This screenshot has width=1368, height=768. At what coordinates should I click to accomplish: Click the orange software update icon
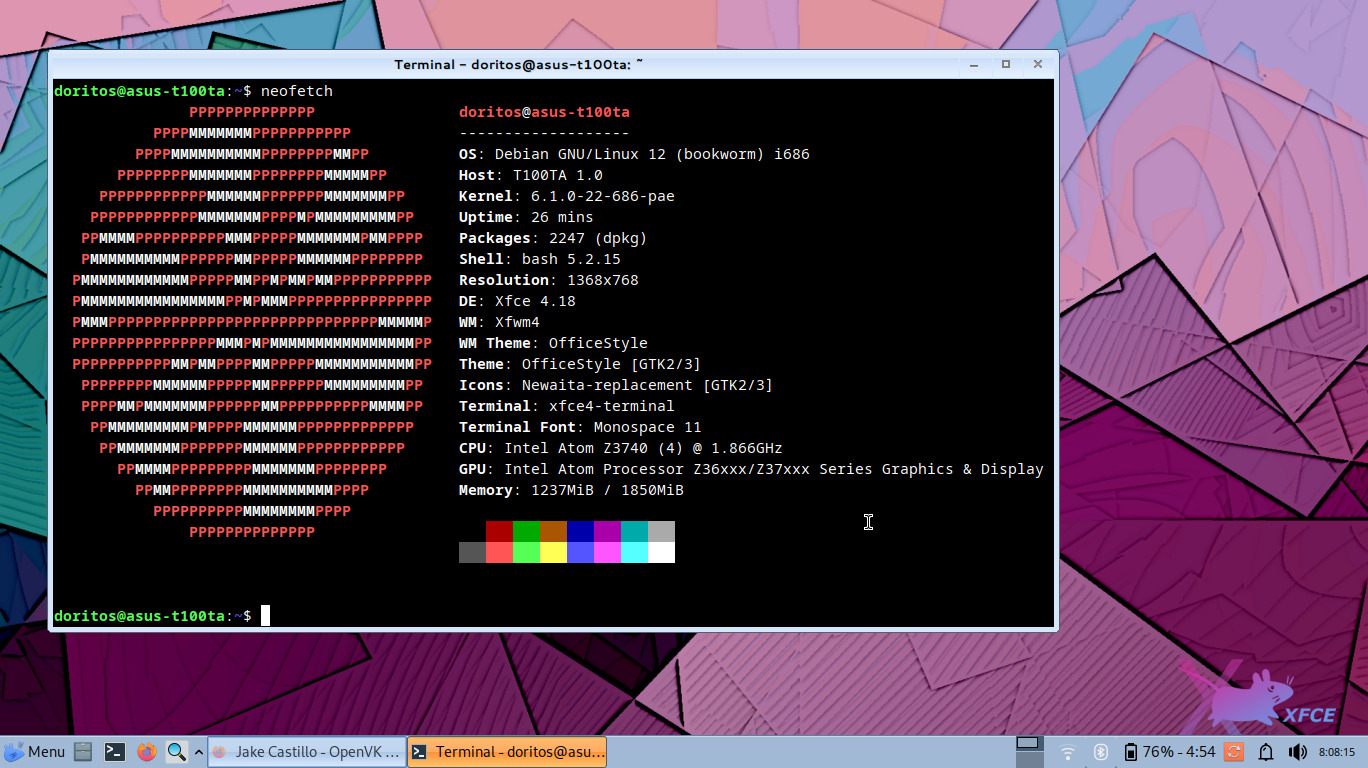point(1233,752)
